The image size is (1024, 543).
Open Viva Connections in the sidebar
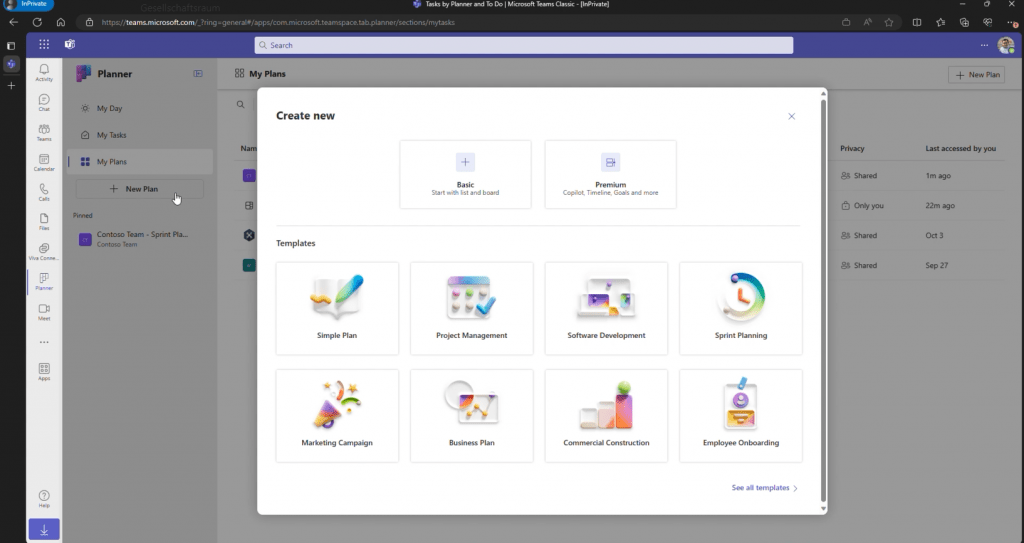[44, 252]
